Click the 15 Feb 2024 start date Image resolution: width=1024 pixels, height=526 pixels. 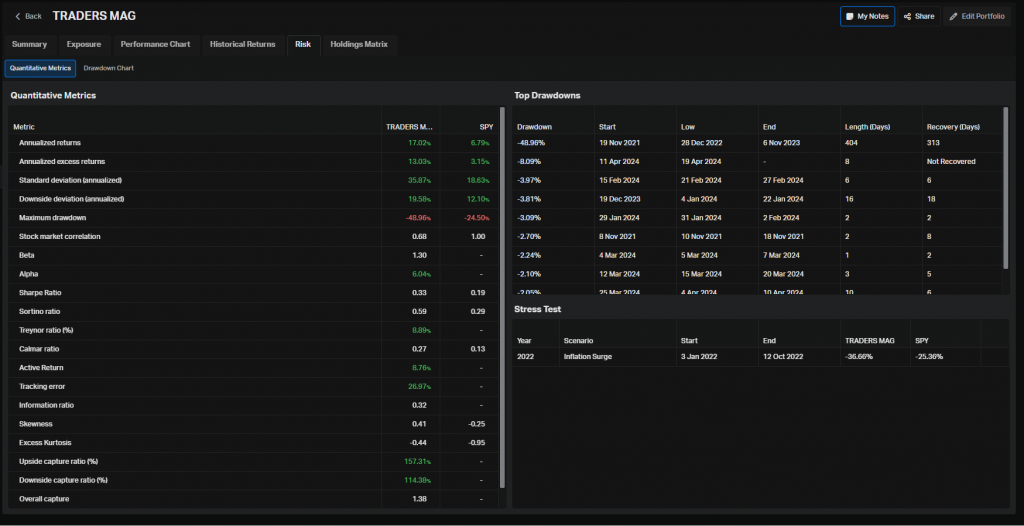click(x=619, y=180)
